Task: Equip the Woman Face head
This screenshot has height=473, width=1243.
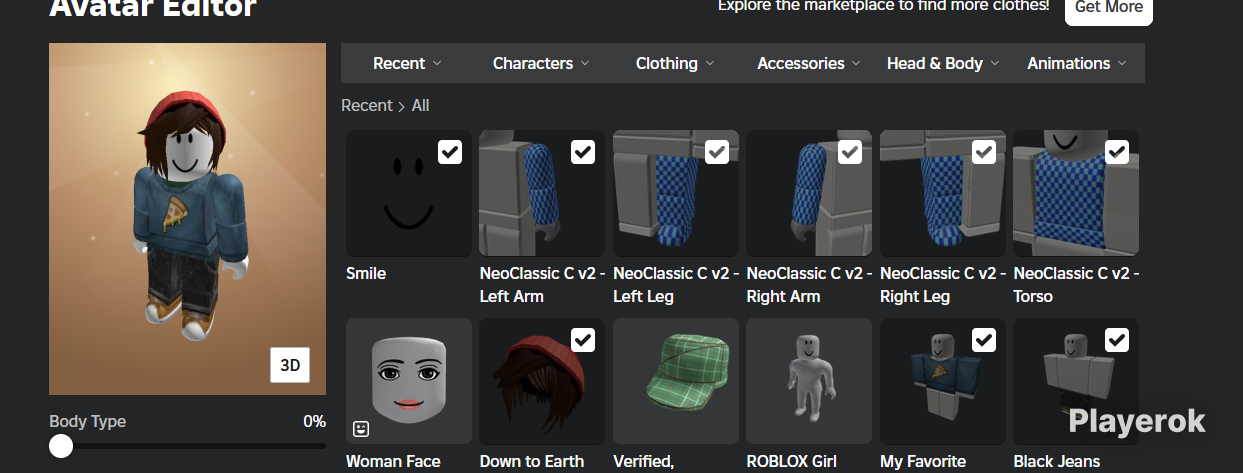Action: click(409, 381)
